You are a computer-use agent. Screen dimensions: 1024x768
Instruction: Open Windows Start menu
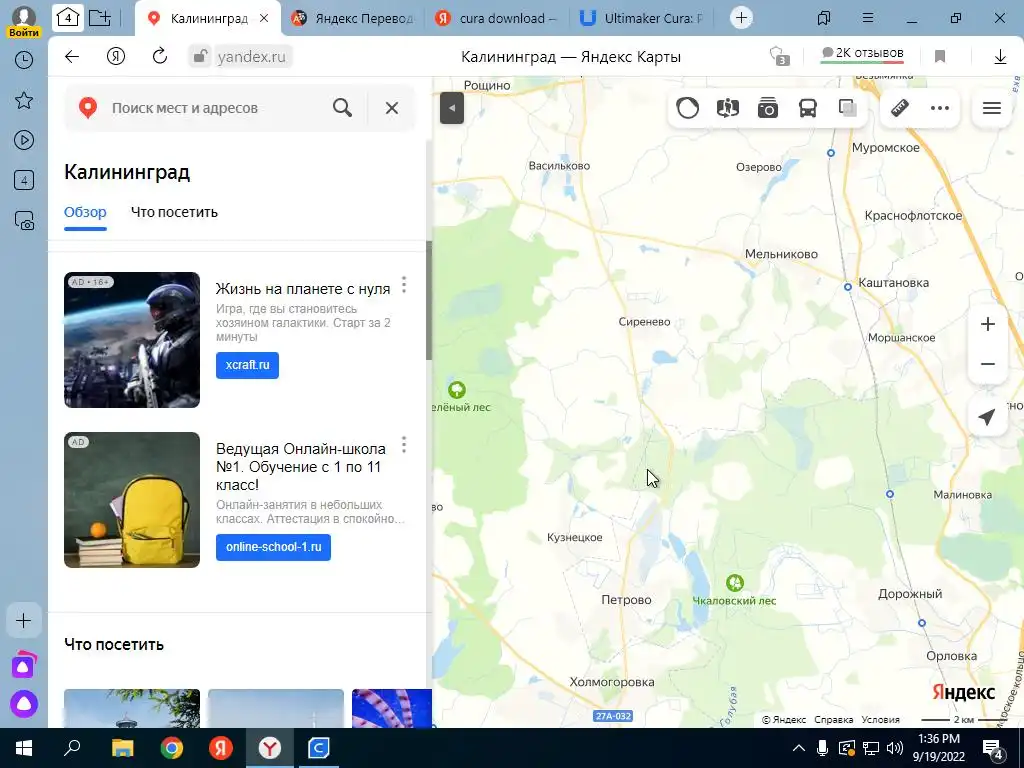click(x=24, y=748)
